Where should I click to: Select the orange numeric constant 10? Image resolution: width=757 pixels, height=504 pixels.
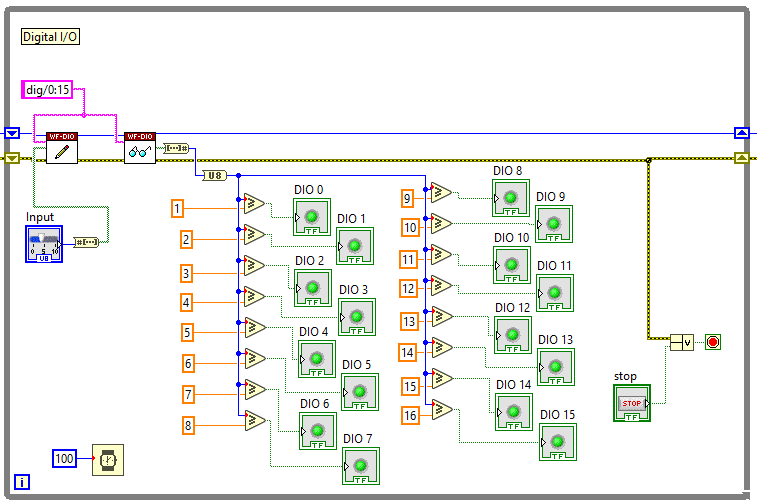(410, 227)
